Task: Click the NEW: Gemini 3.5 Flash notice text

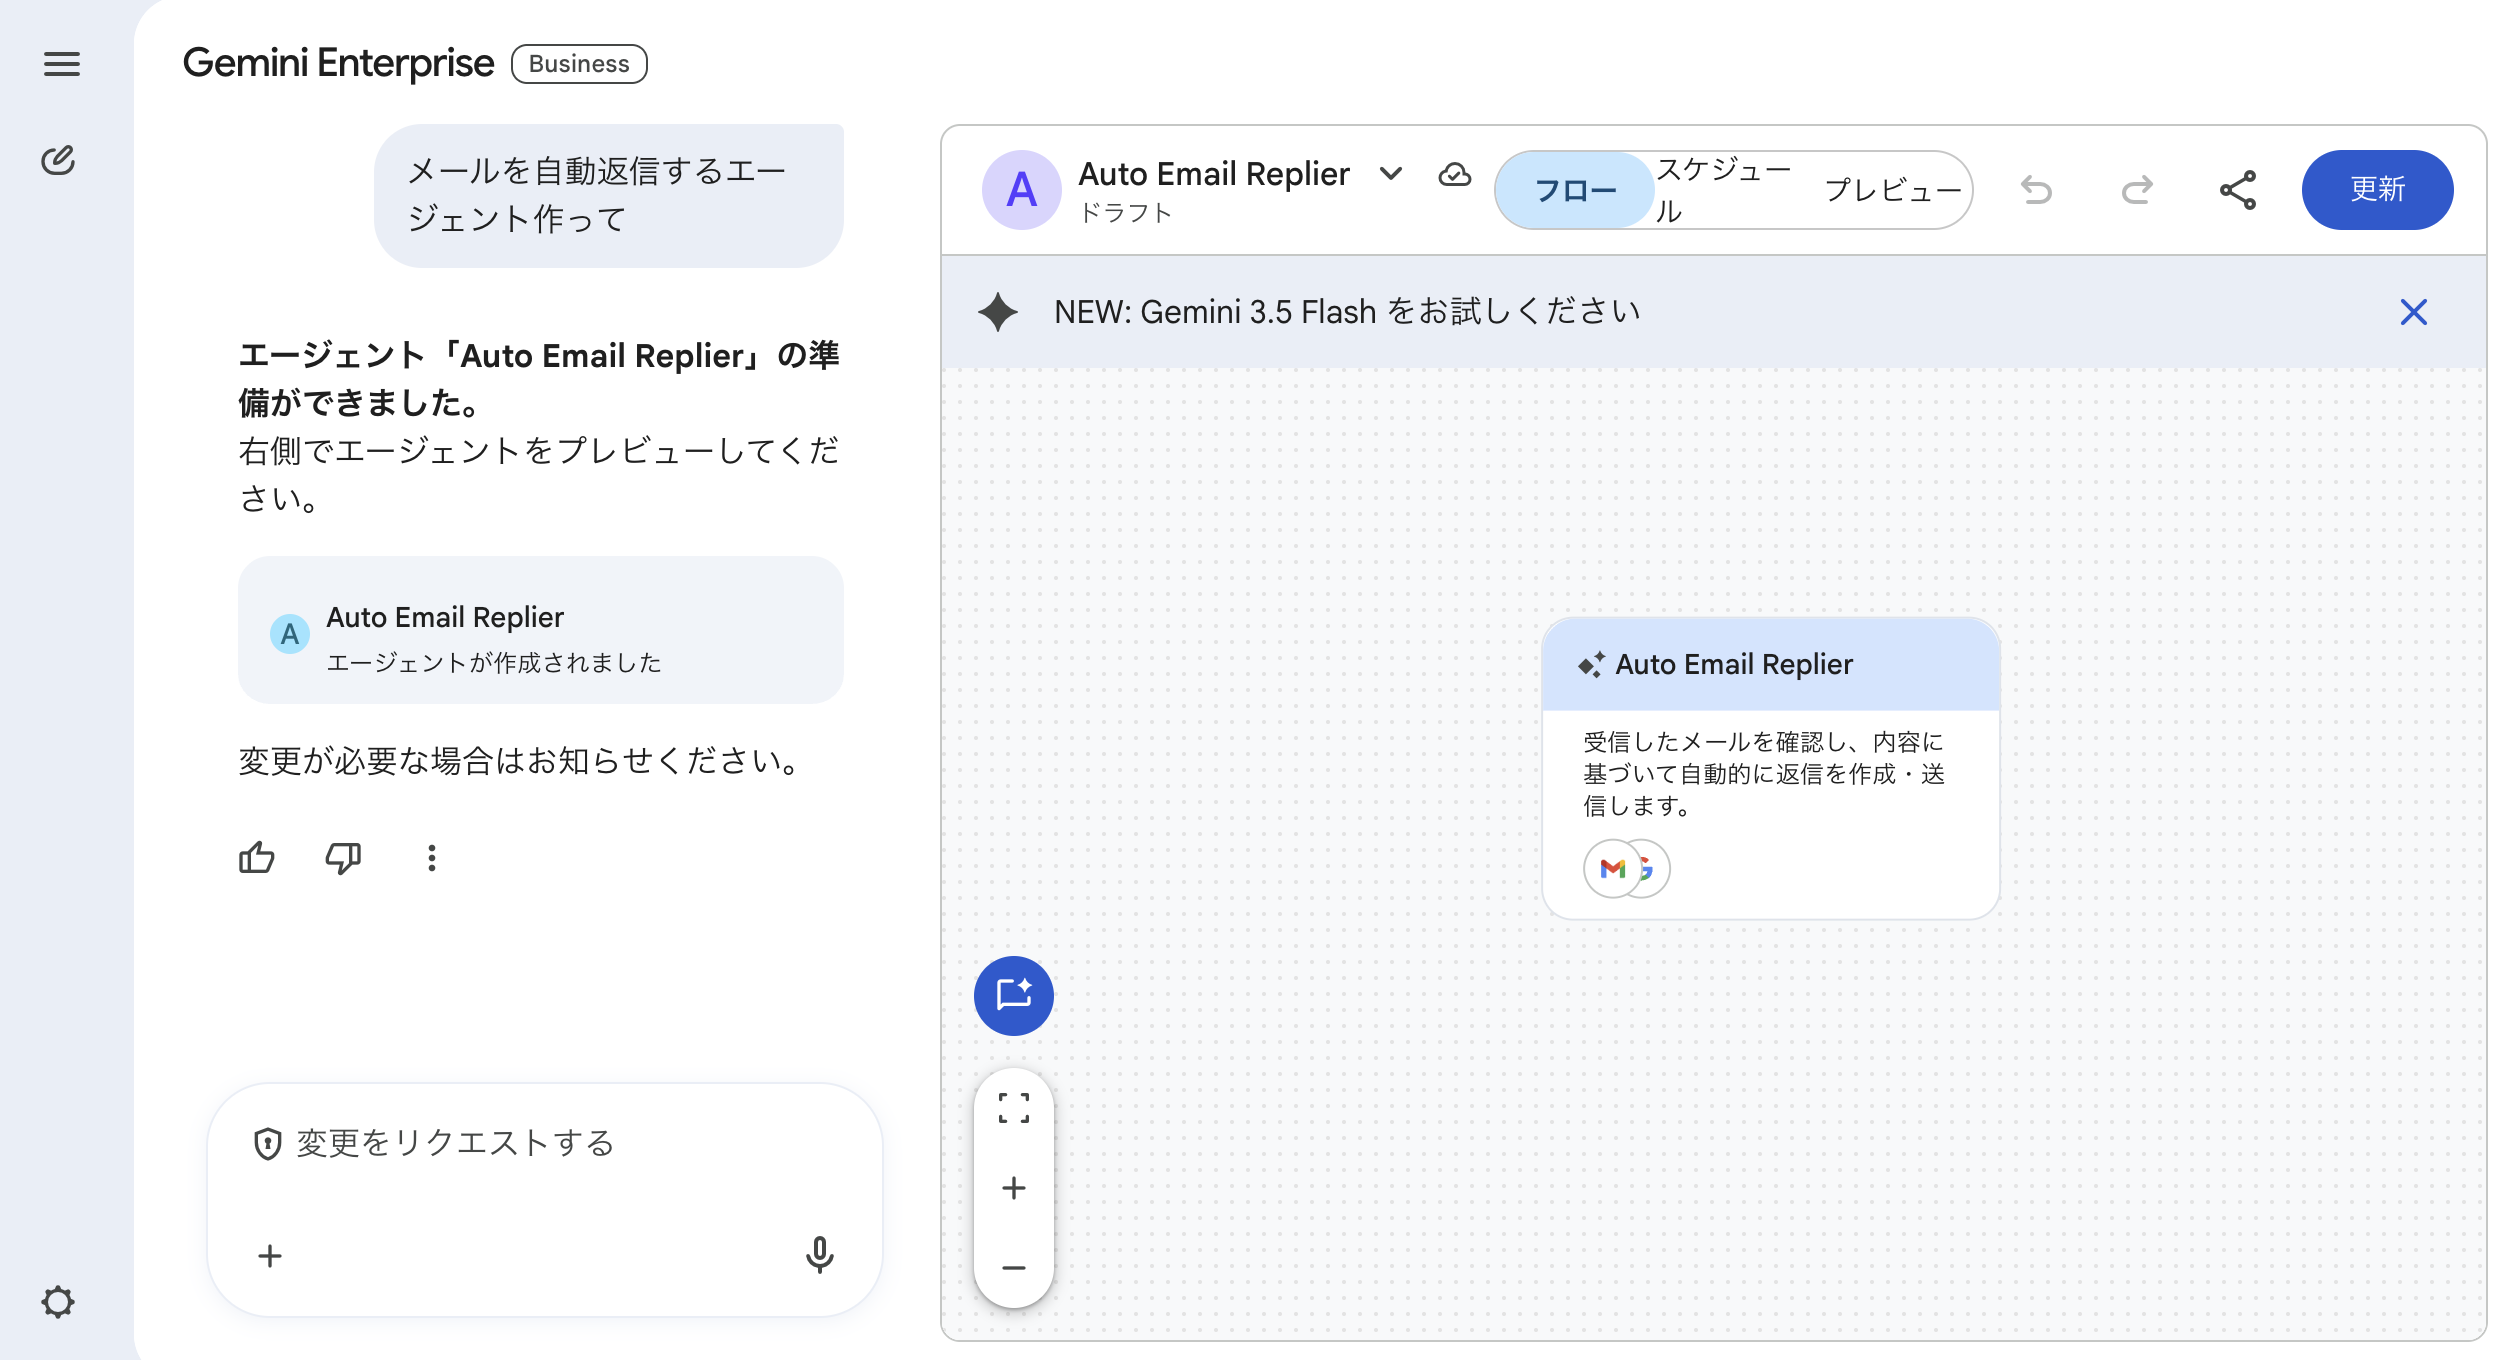Action: click(x=1347, y=311)
